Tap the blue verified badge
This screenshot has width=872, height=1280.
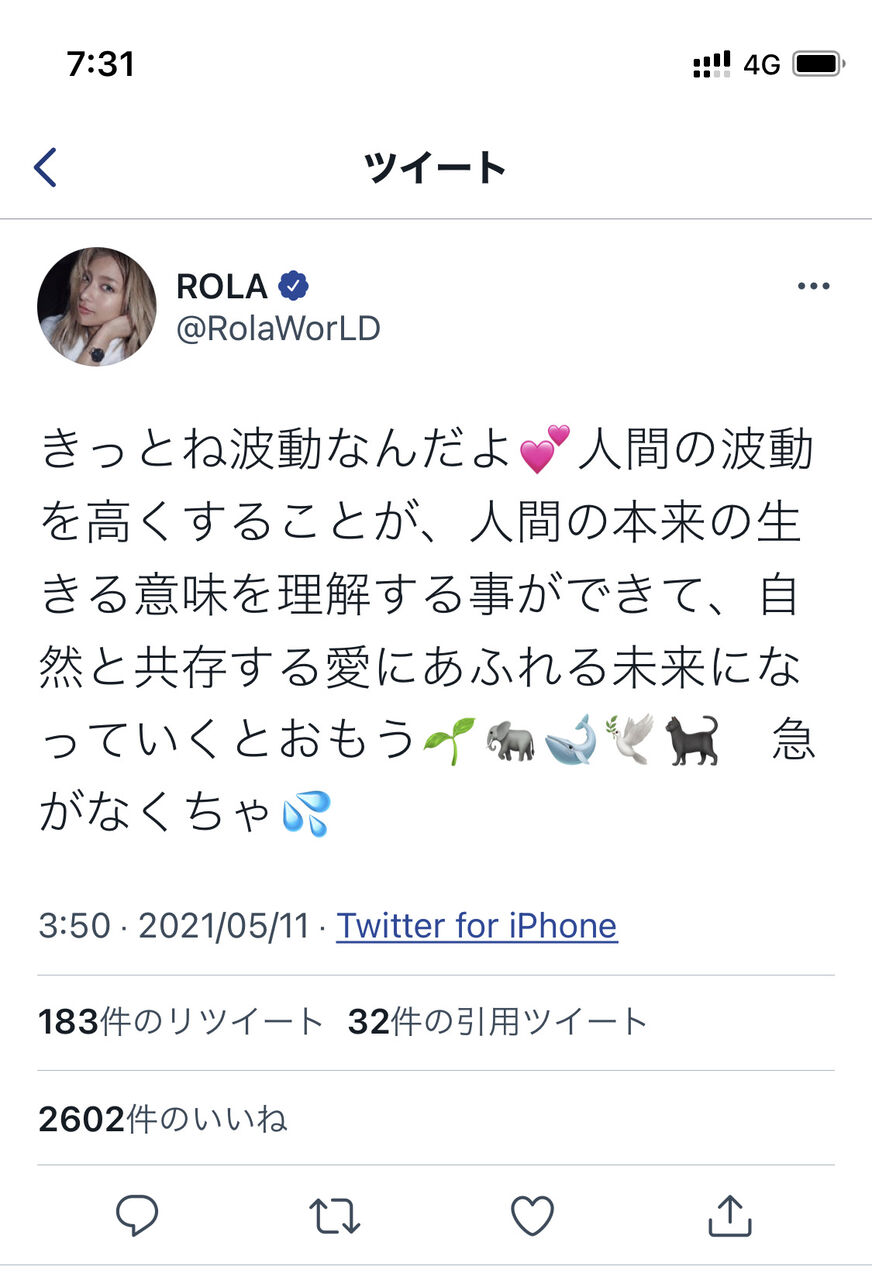293,287
